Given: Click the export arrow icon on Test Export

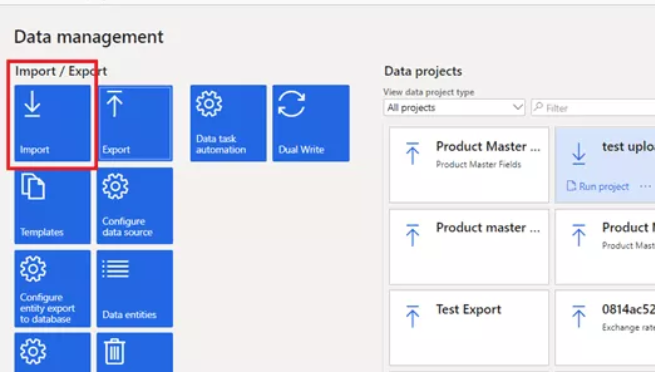Looking at the screenshot, I should coord(412,316).
